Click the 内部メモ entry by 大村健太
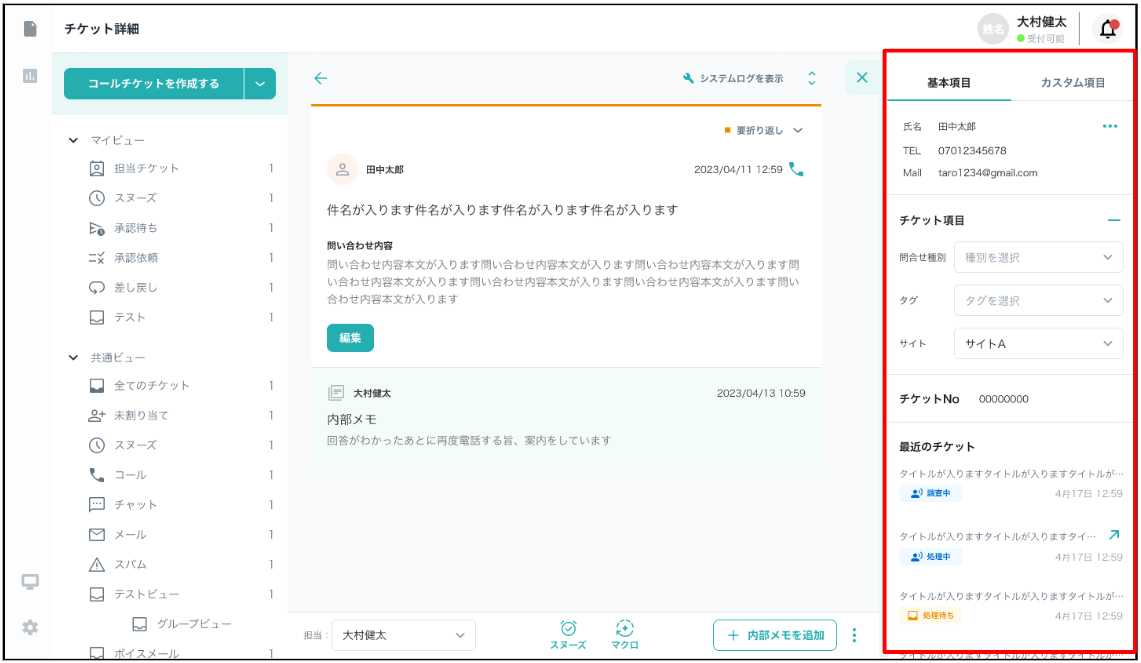 (x=566, y=416)
